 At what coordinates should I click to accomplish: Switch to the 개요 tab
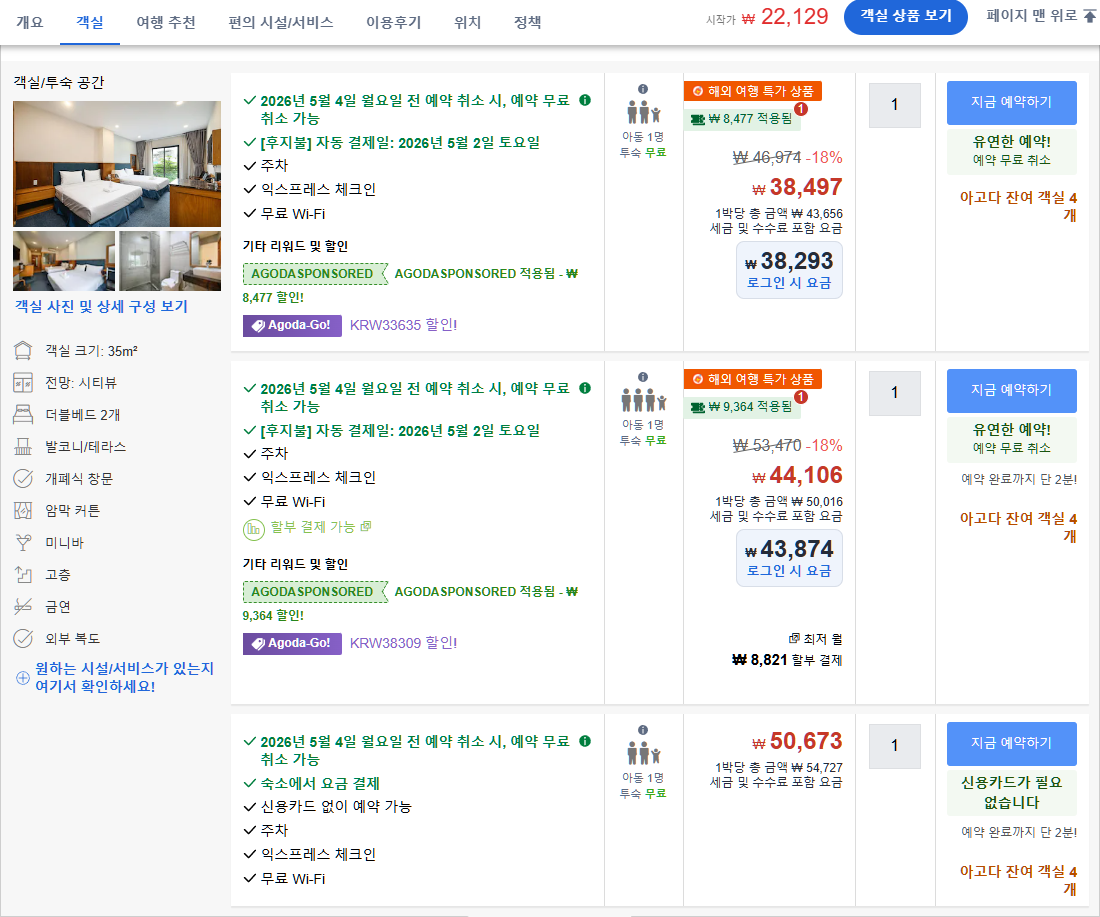point(29,22)
